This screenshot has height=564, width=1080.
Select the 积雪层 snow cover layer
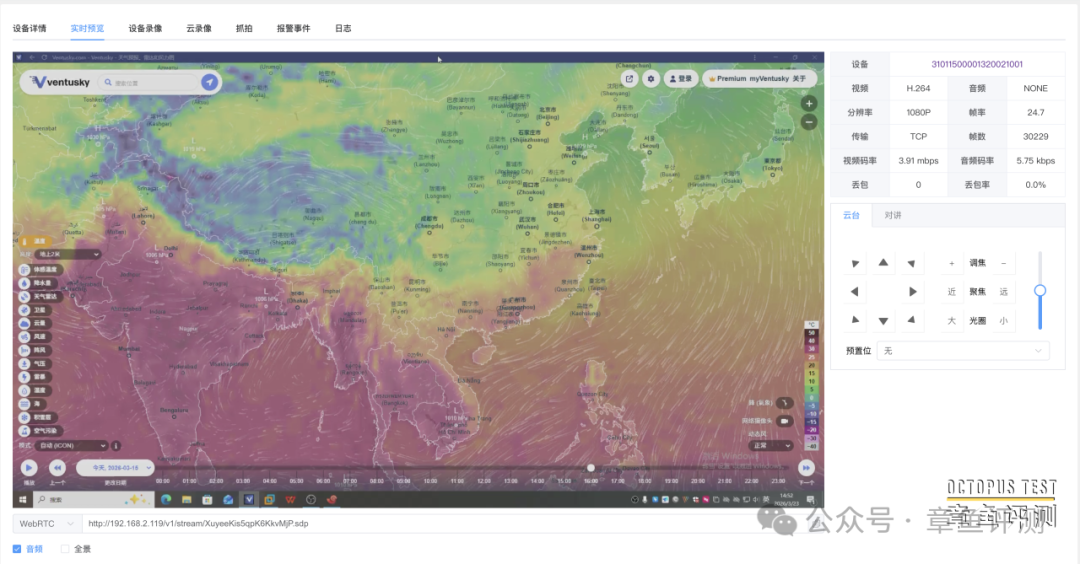[36, 417]
